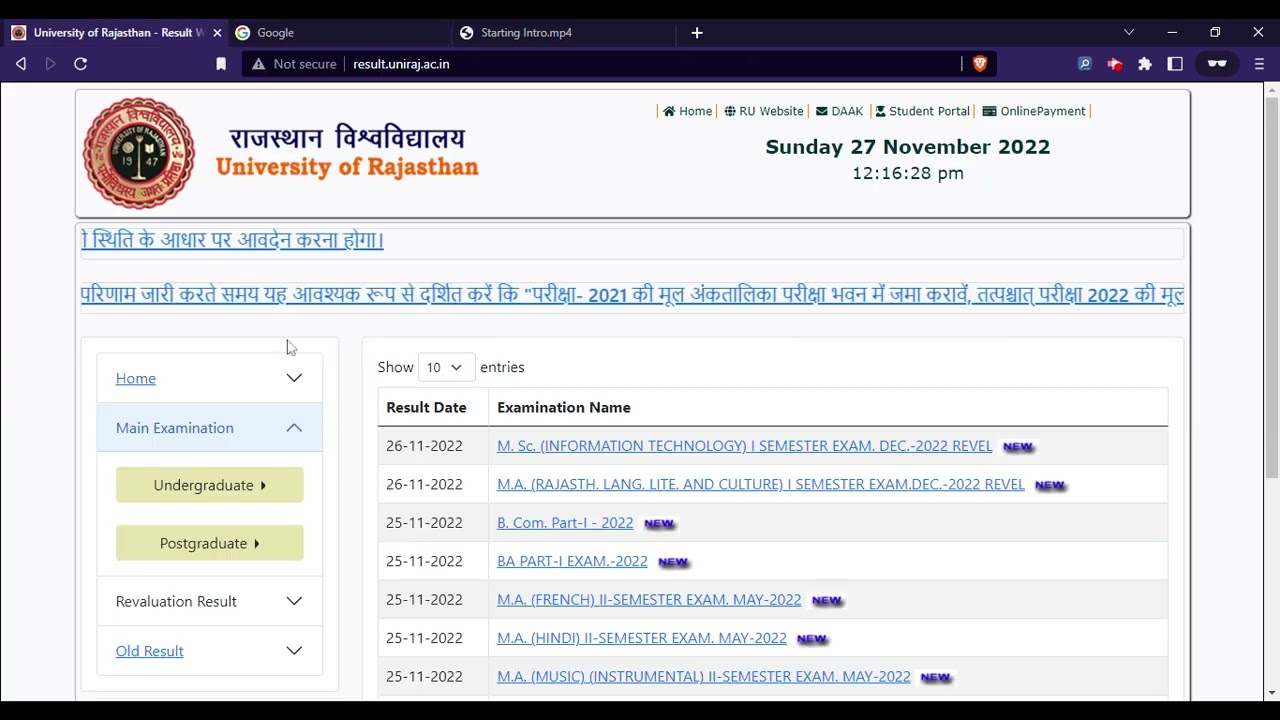
Task: Open the RU Website header link
Action: coord(764,111)
